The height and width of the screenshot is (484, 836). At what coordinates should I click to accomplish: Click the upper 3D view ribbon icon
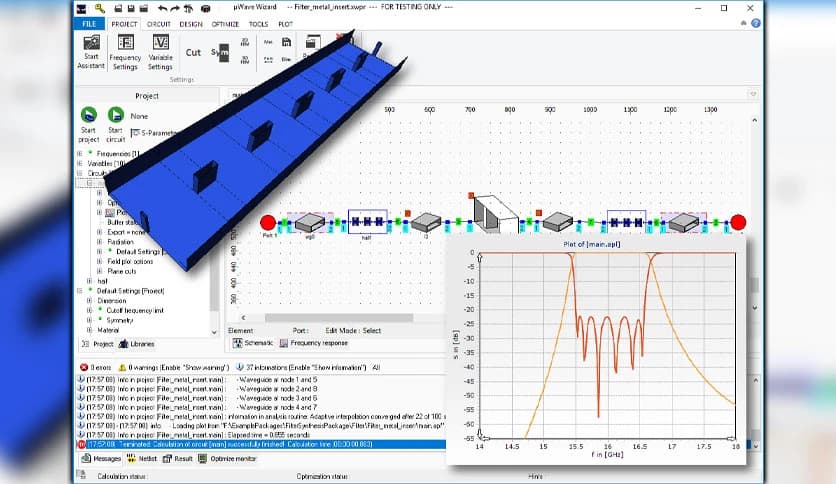tap(245, 42)
